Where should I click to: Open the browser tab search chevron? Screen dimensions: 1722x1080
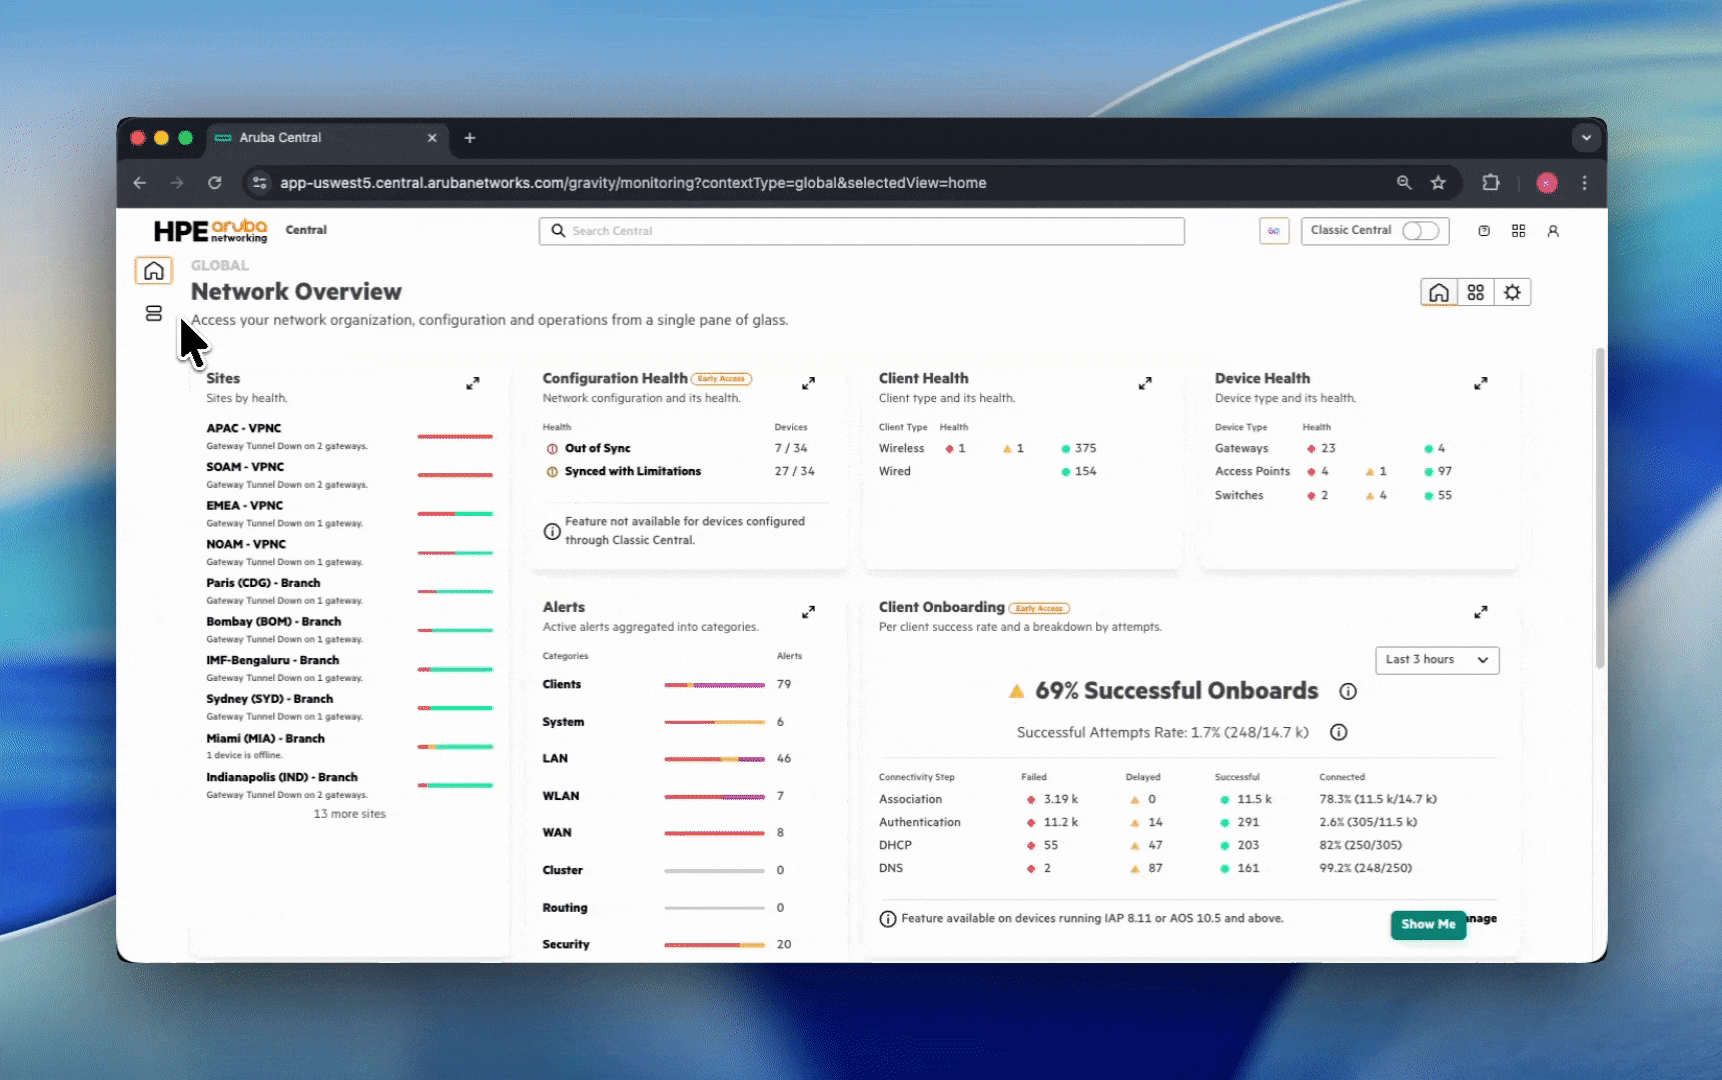[x=1586, y=138]
